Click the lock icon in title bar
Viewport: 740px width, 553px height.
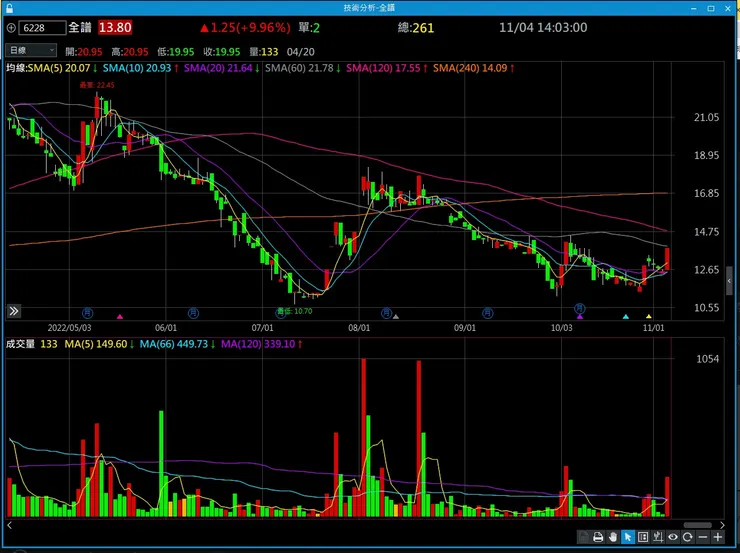(9, 8)
